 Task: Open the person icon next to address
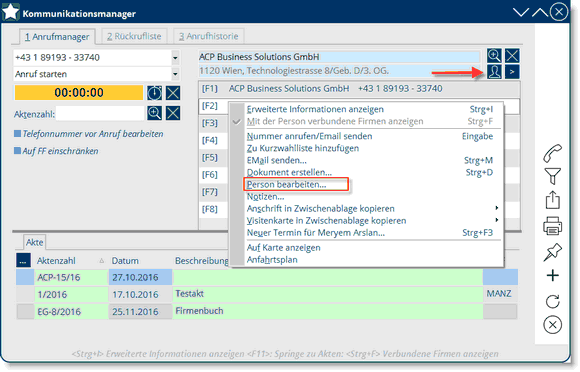[494, 72]
